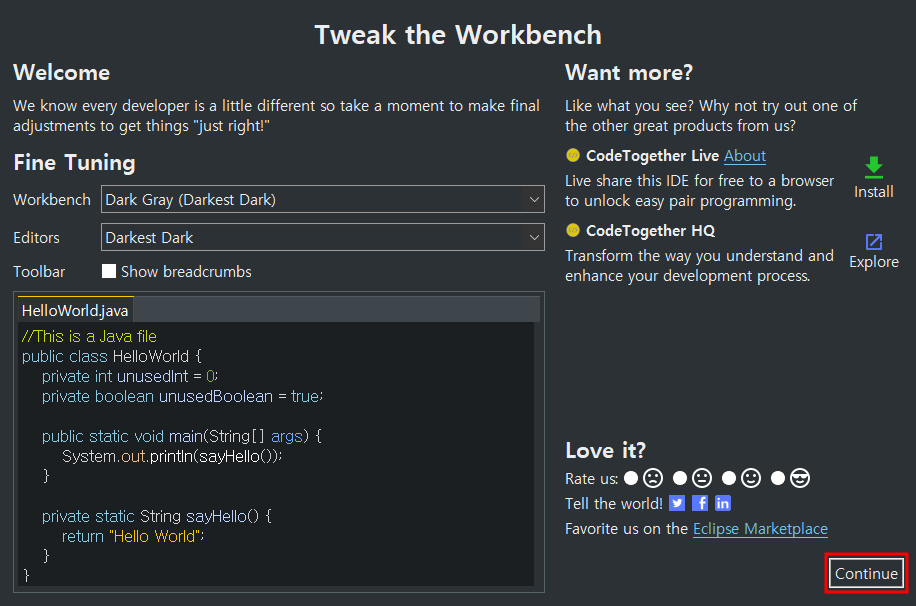The image size is (916, 606).
Task: Share on LinkedIn icon
Action: [x=723, y=503]
